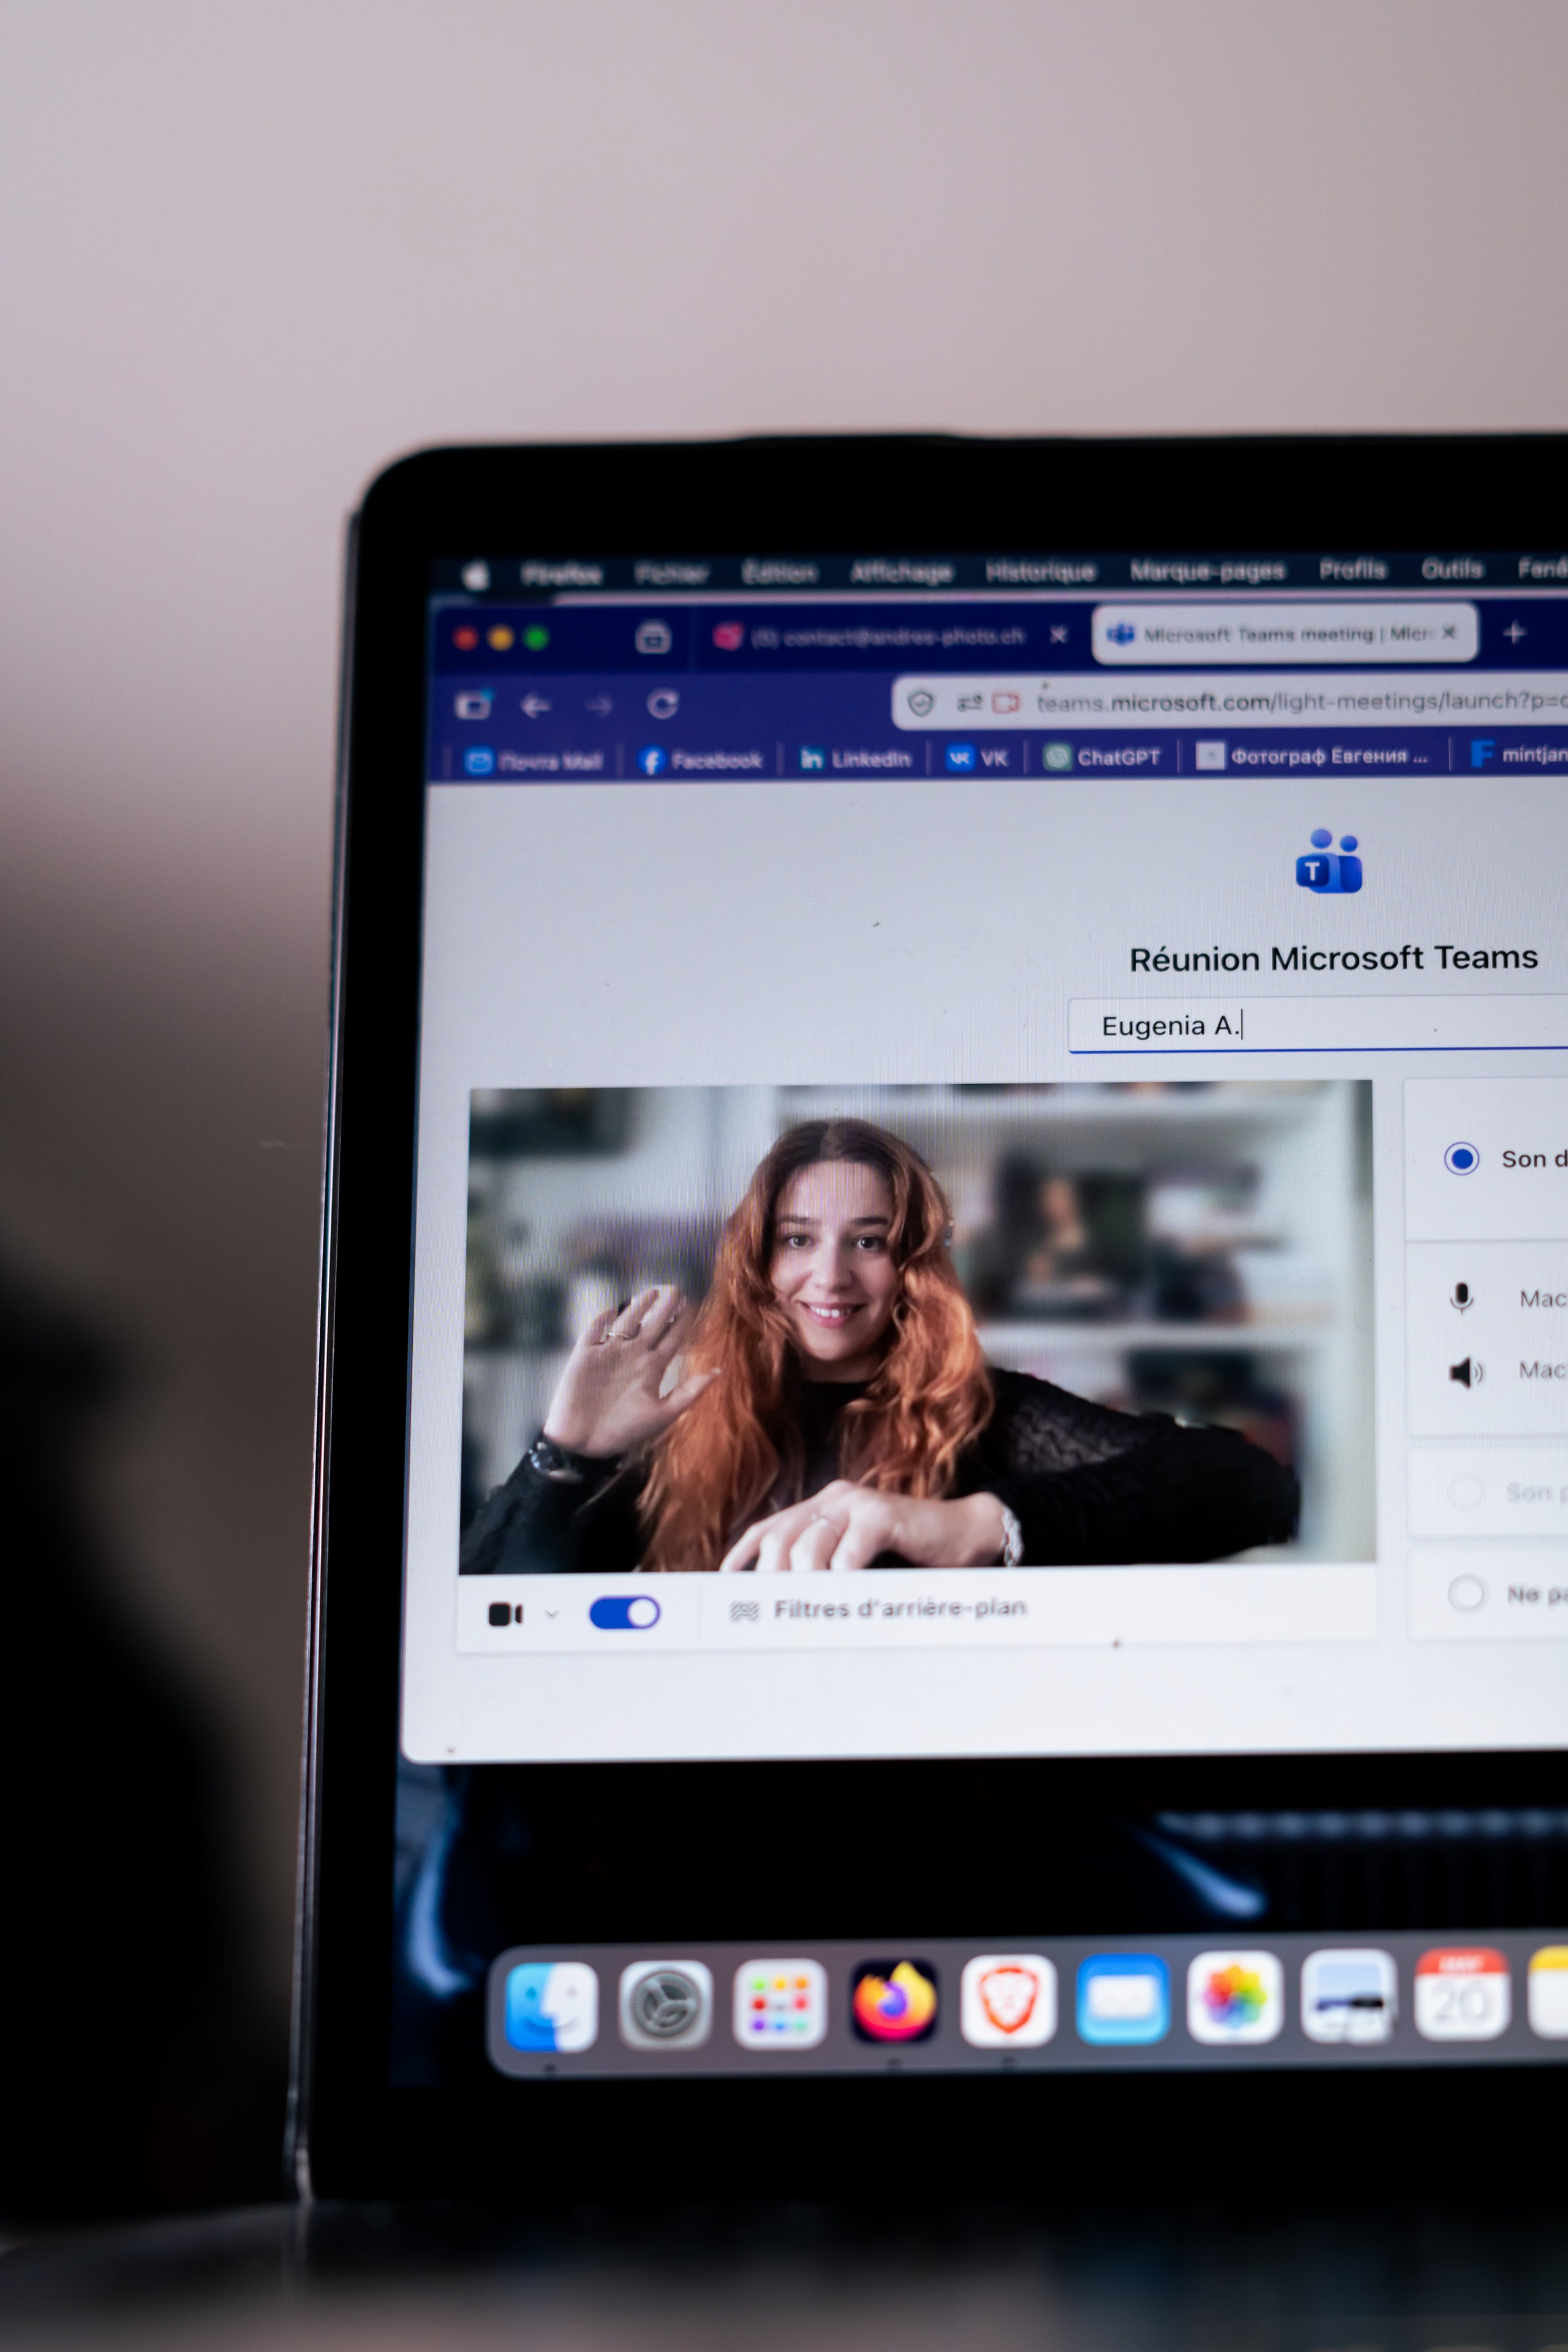Open Filtres d'arrière-plan background filters
The width and height of the screenshot is (1568, 2352).
coord(879,1609)
